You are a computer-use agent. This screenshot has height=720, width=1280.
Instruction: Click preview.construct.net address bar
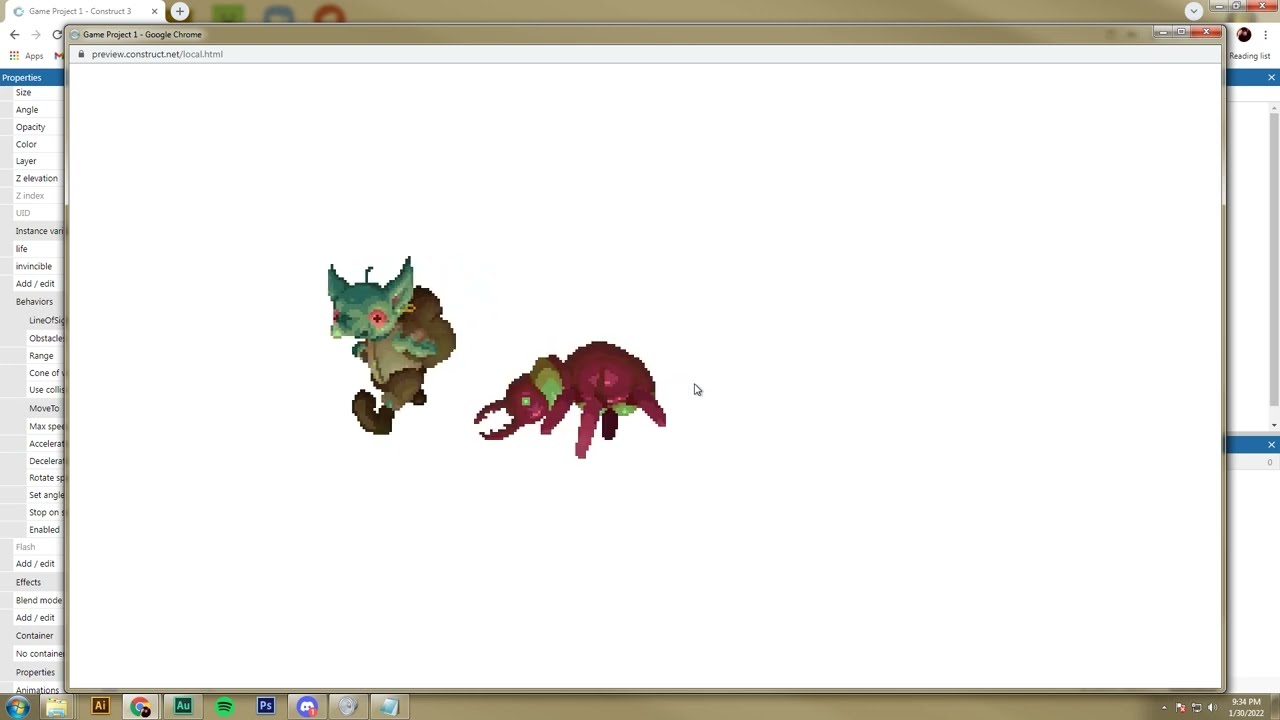[157, 54]
